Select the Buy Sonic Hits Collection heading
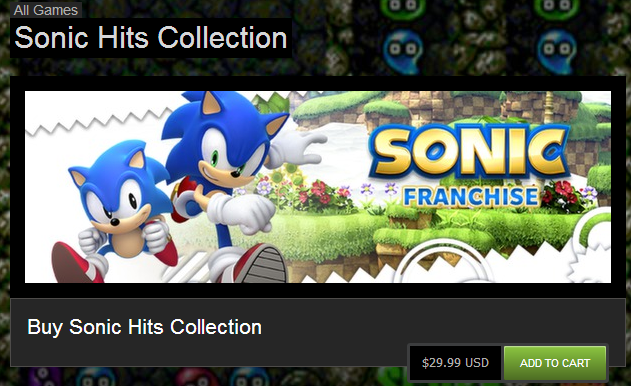 click(144, 327)
